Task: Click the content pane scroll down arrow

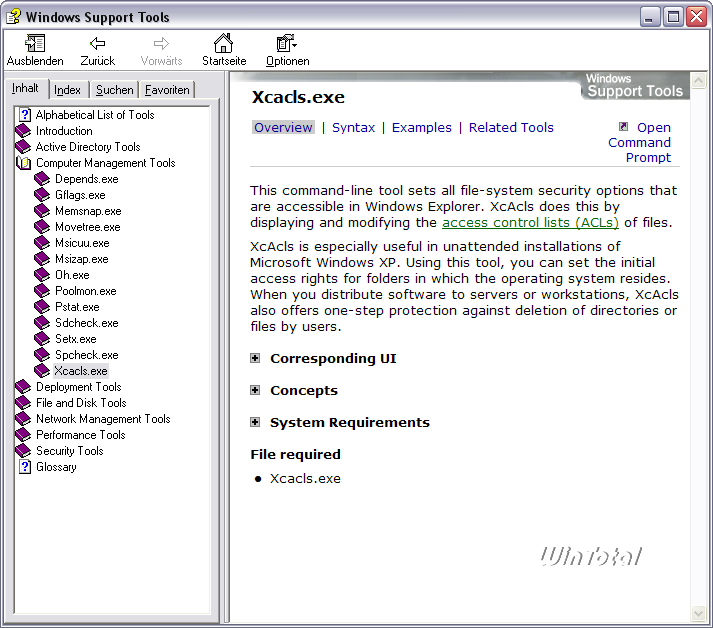Action: coord(698,613)
